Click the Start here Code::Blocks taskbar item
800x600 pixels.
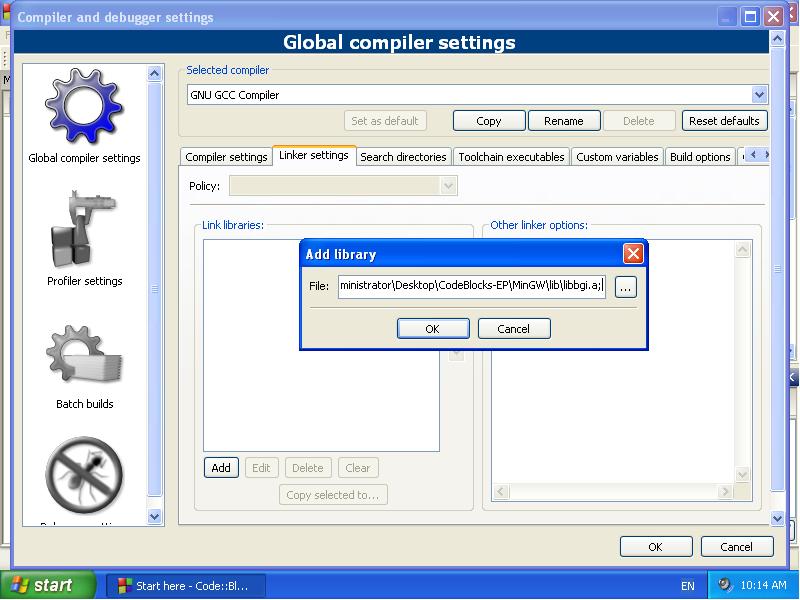[x=185, y=585]
